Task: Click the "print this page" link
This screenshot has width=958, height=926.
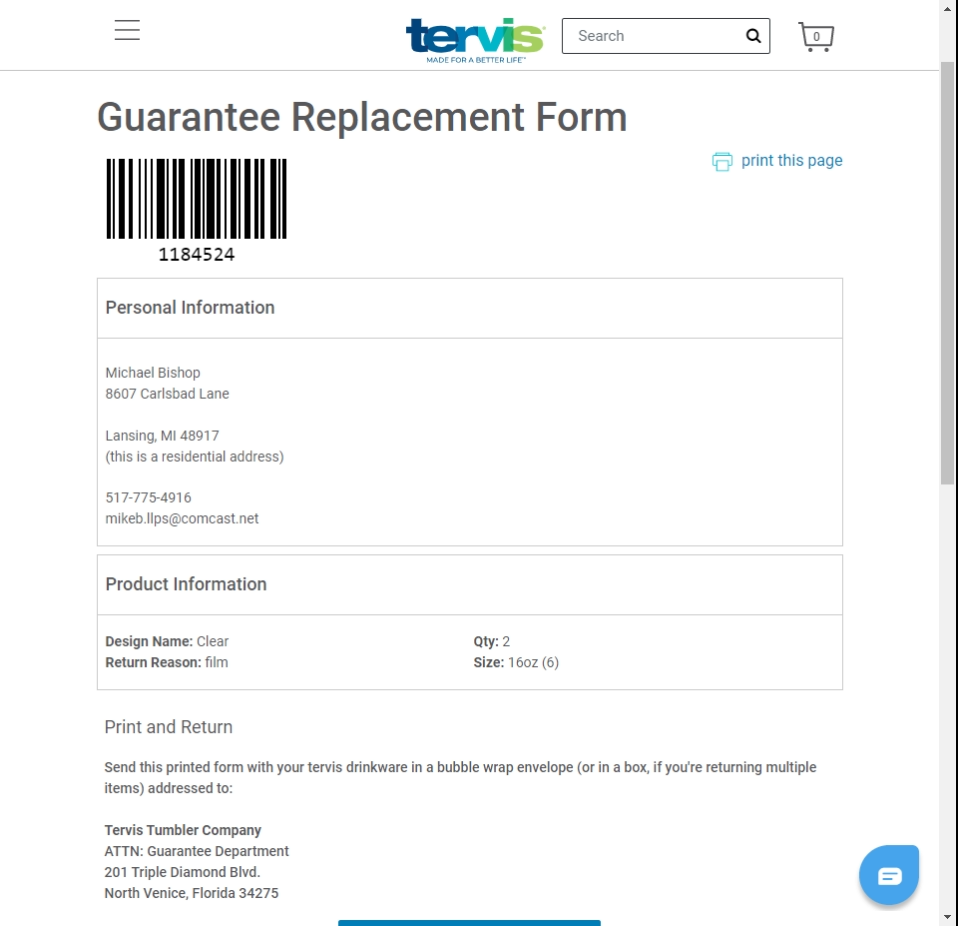Action: 791,161
